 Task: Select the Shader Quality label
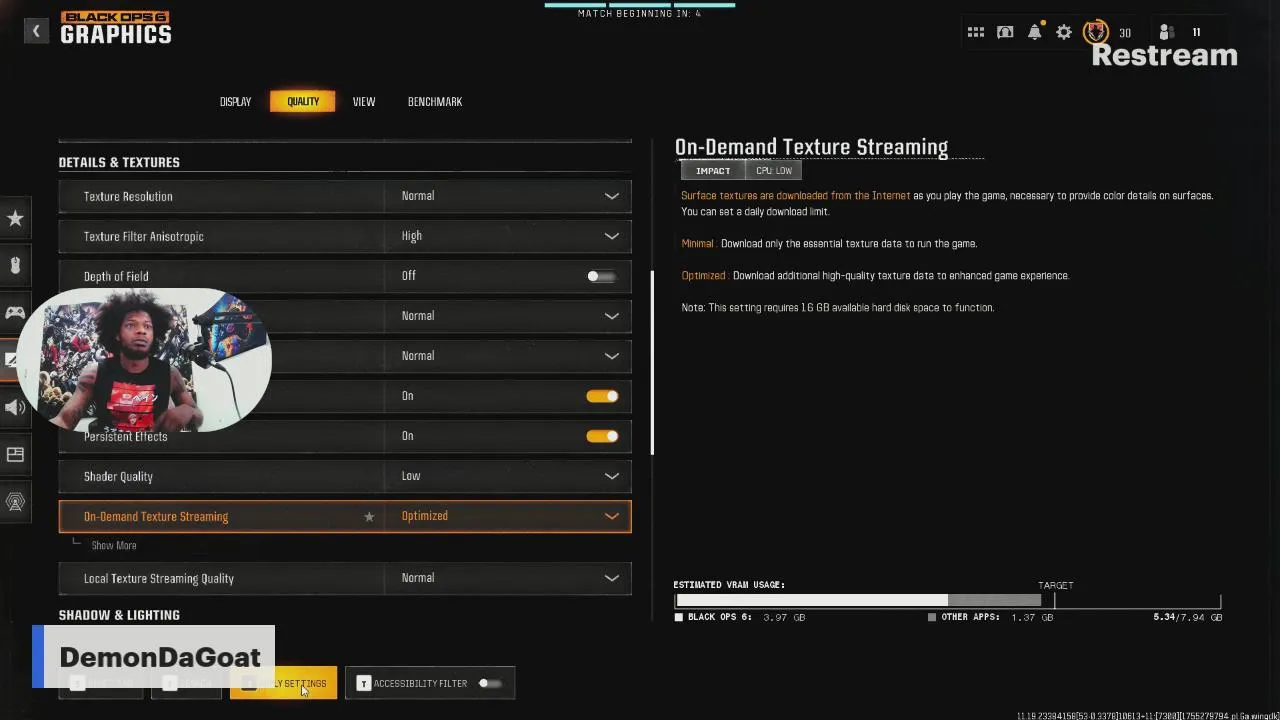click(x=118, y=477)
